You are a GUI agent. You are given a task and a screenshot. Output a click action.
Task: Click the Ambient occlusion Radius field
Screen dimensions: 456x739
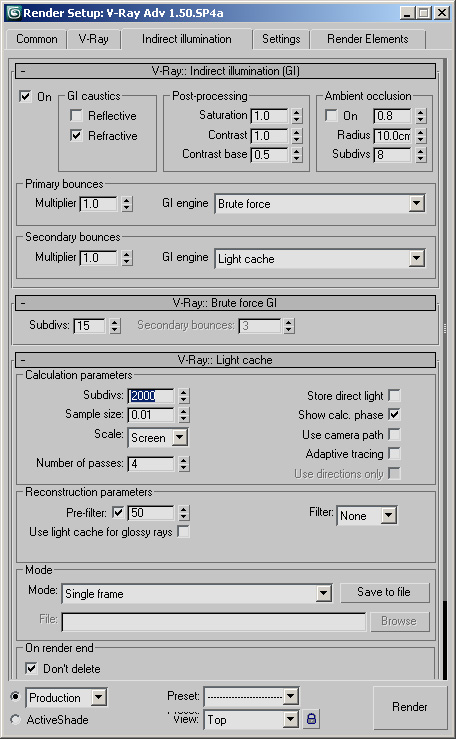coord(392,135)
